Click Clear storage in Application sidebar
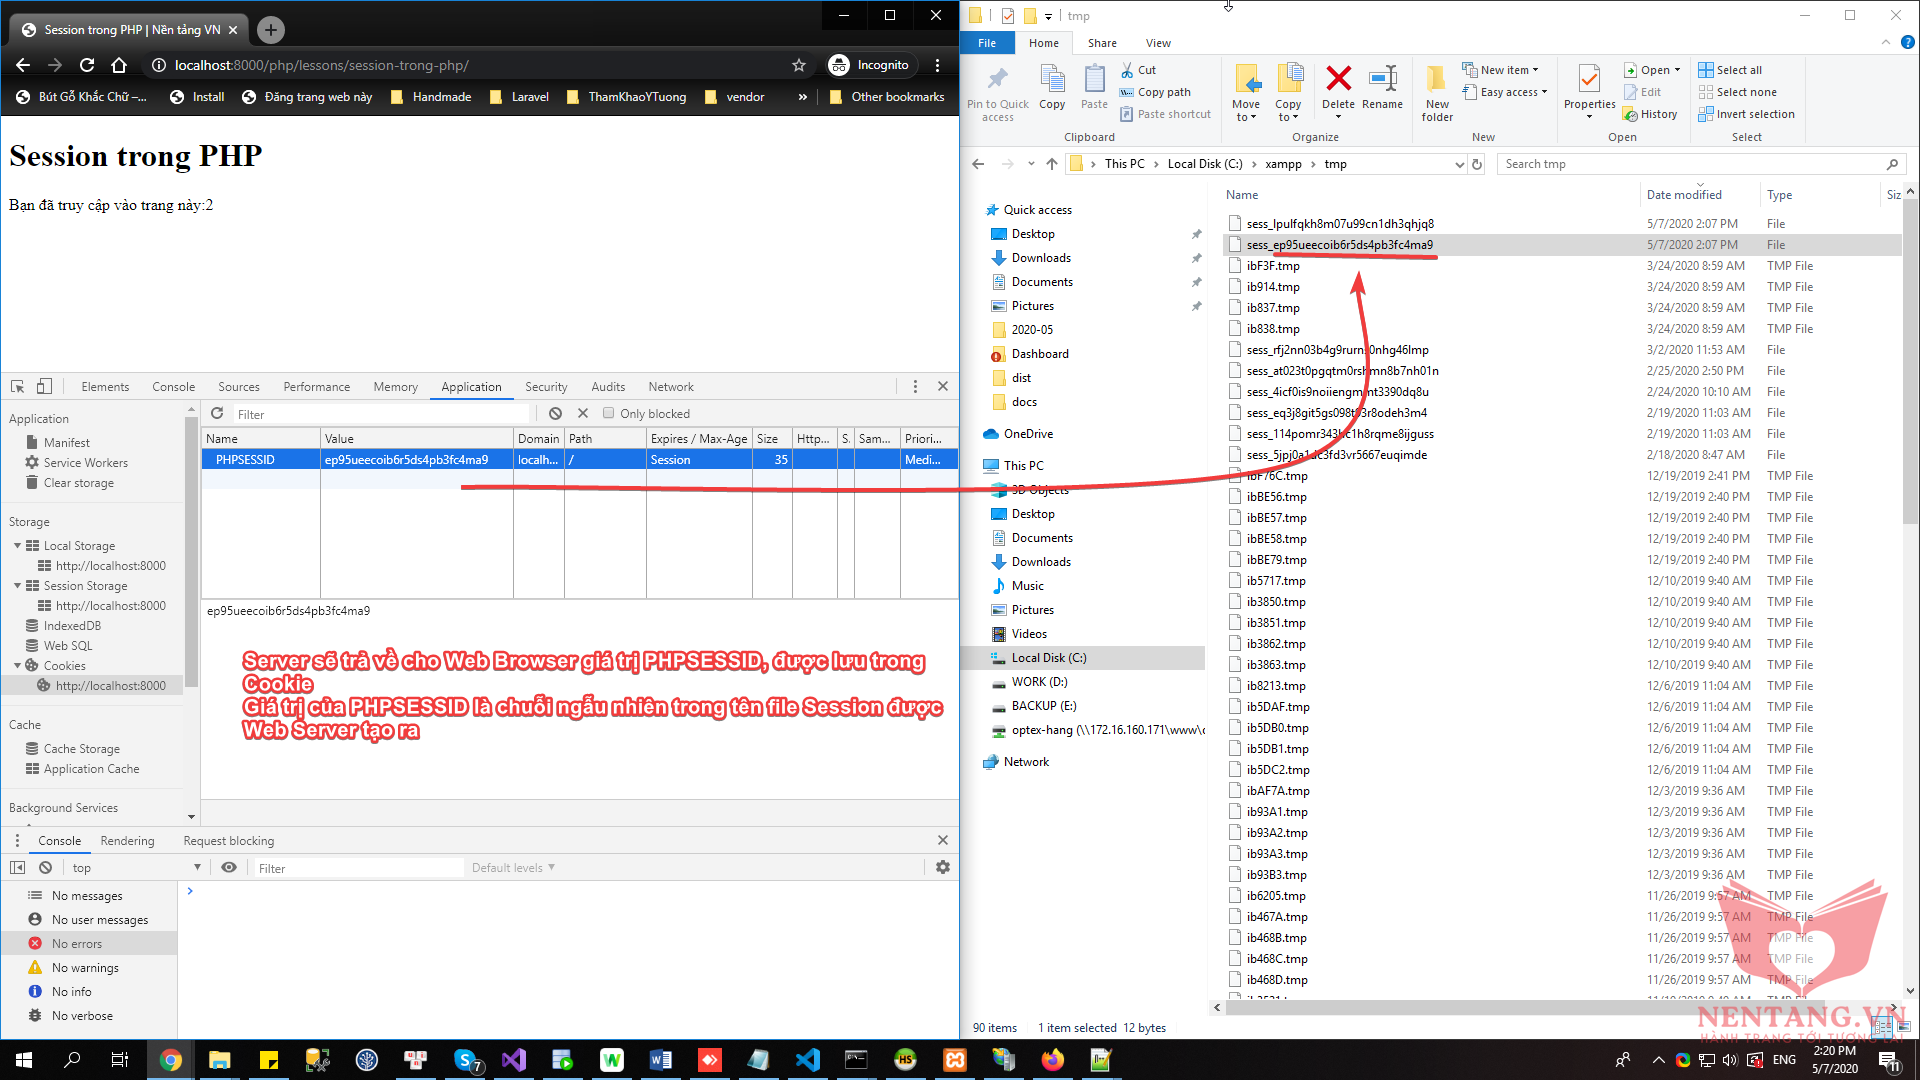The image size is (1920, 1080). tap(78, 483)
